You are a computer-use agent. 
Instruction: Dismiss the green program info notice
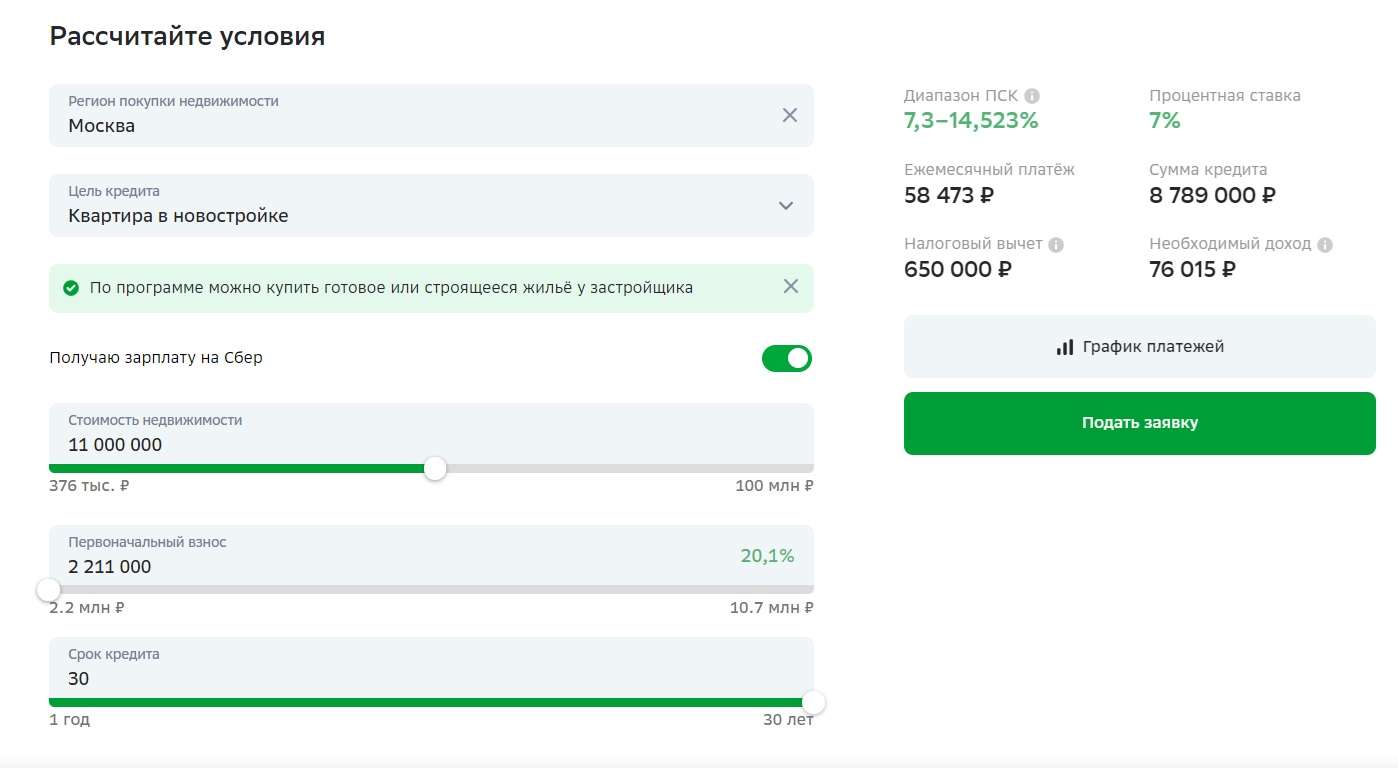click(790, 287)
